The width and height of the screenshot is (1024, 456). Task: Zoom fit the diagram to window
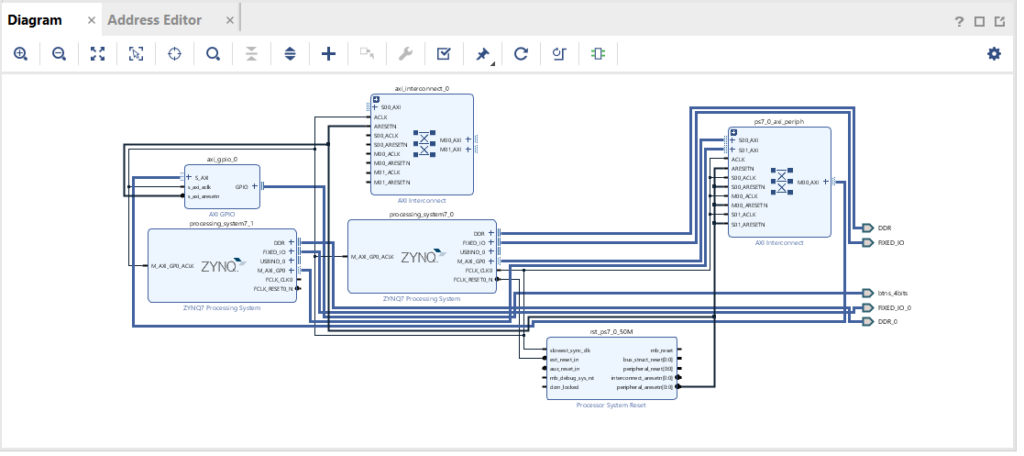tap(97, 54)
